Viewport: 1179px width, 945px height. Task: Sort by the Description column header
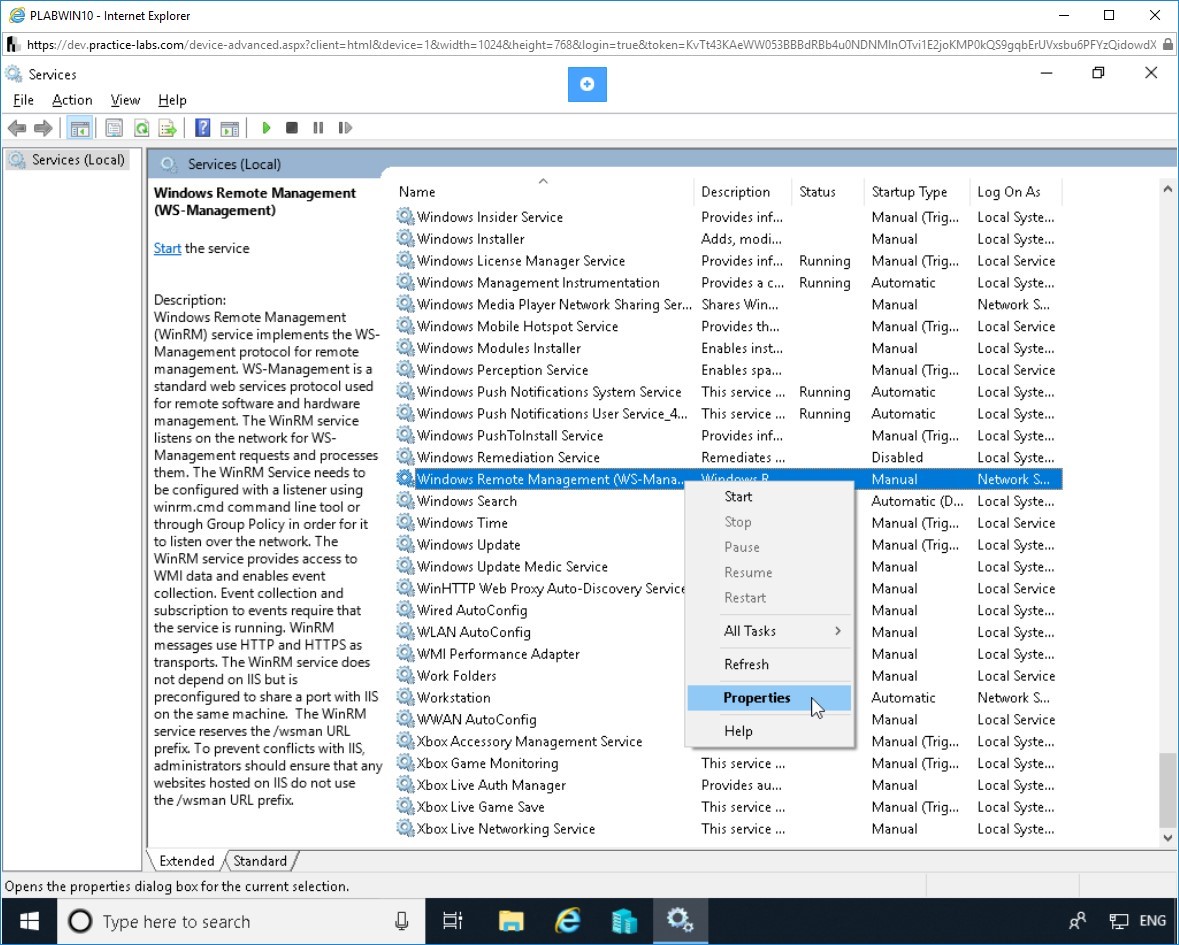742,192
